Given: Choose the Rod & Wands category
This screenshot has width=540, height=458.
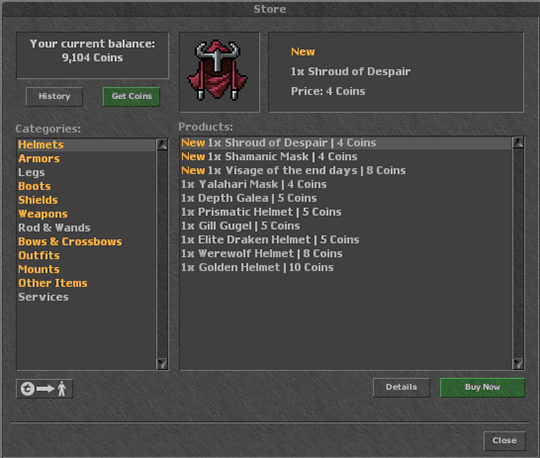Looking at the screenshot, I should 54,228.
